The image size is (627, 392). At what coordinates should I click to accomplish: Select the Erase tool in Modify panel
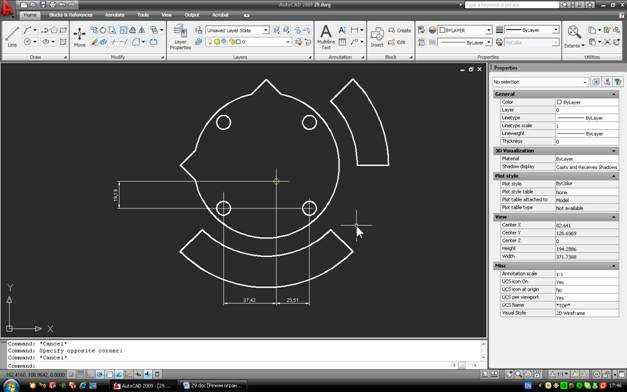(94, 42)
